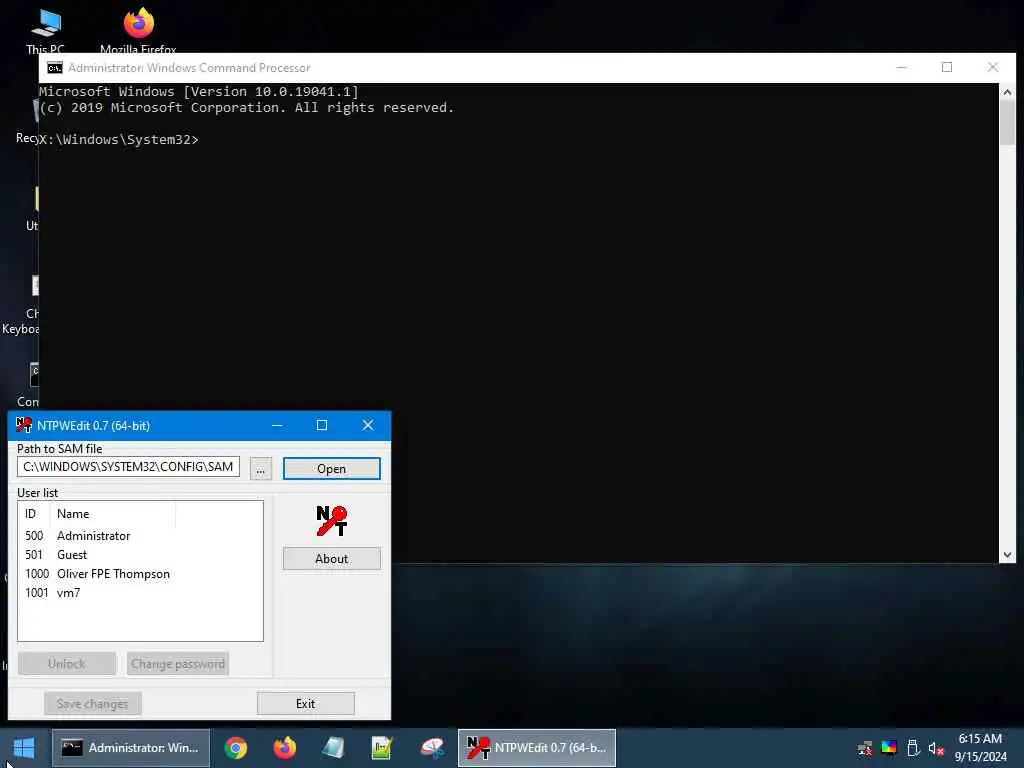
Task: Click the colorful display tray icon
Action: 889,747
